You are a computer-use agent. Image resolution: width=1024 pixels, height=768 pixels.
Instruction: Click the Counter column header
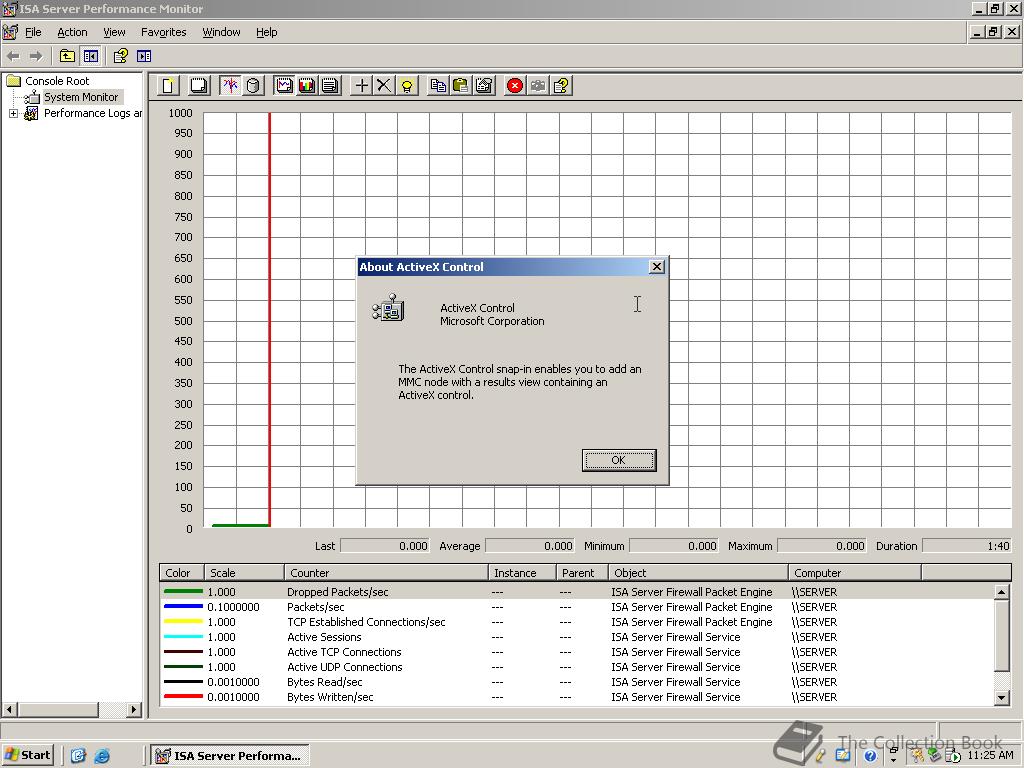(386, 573)
